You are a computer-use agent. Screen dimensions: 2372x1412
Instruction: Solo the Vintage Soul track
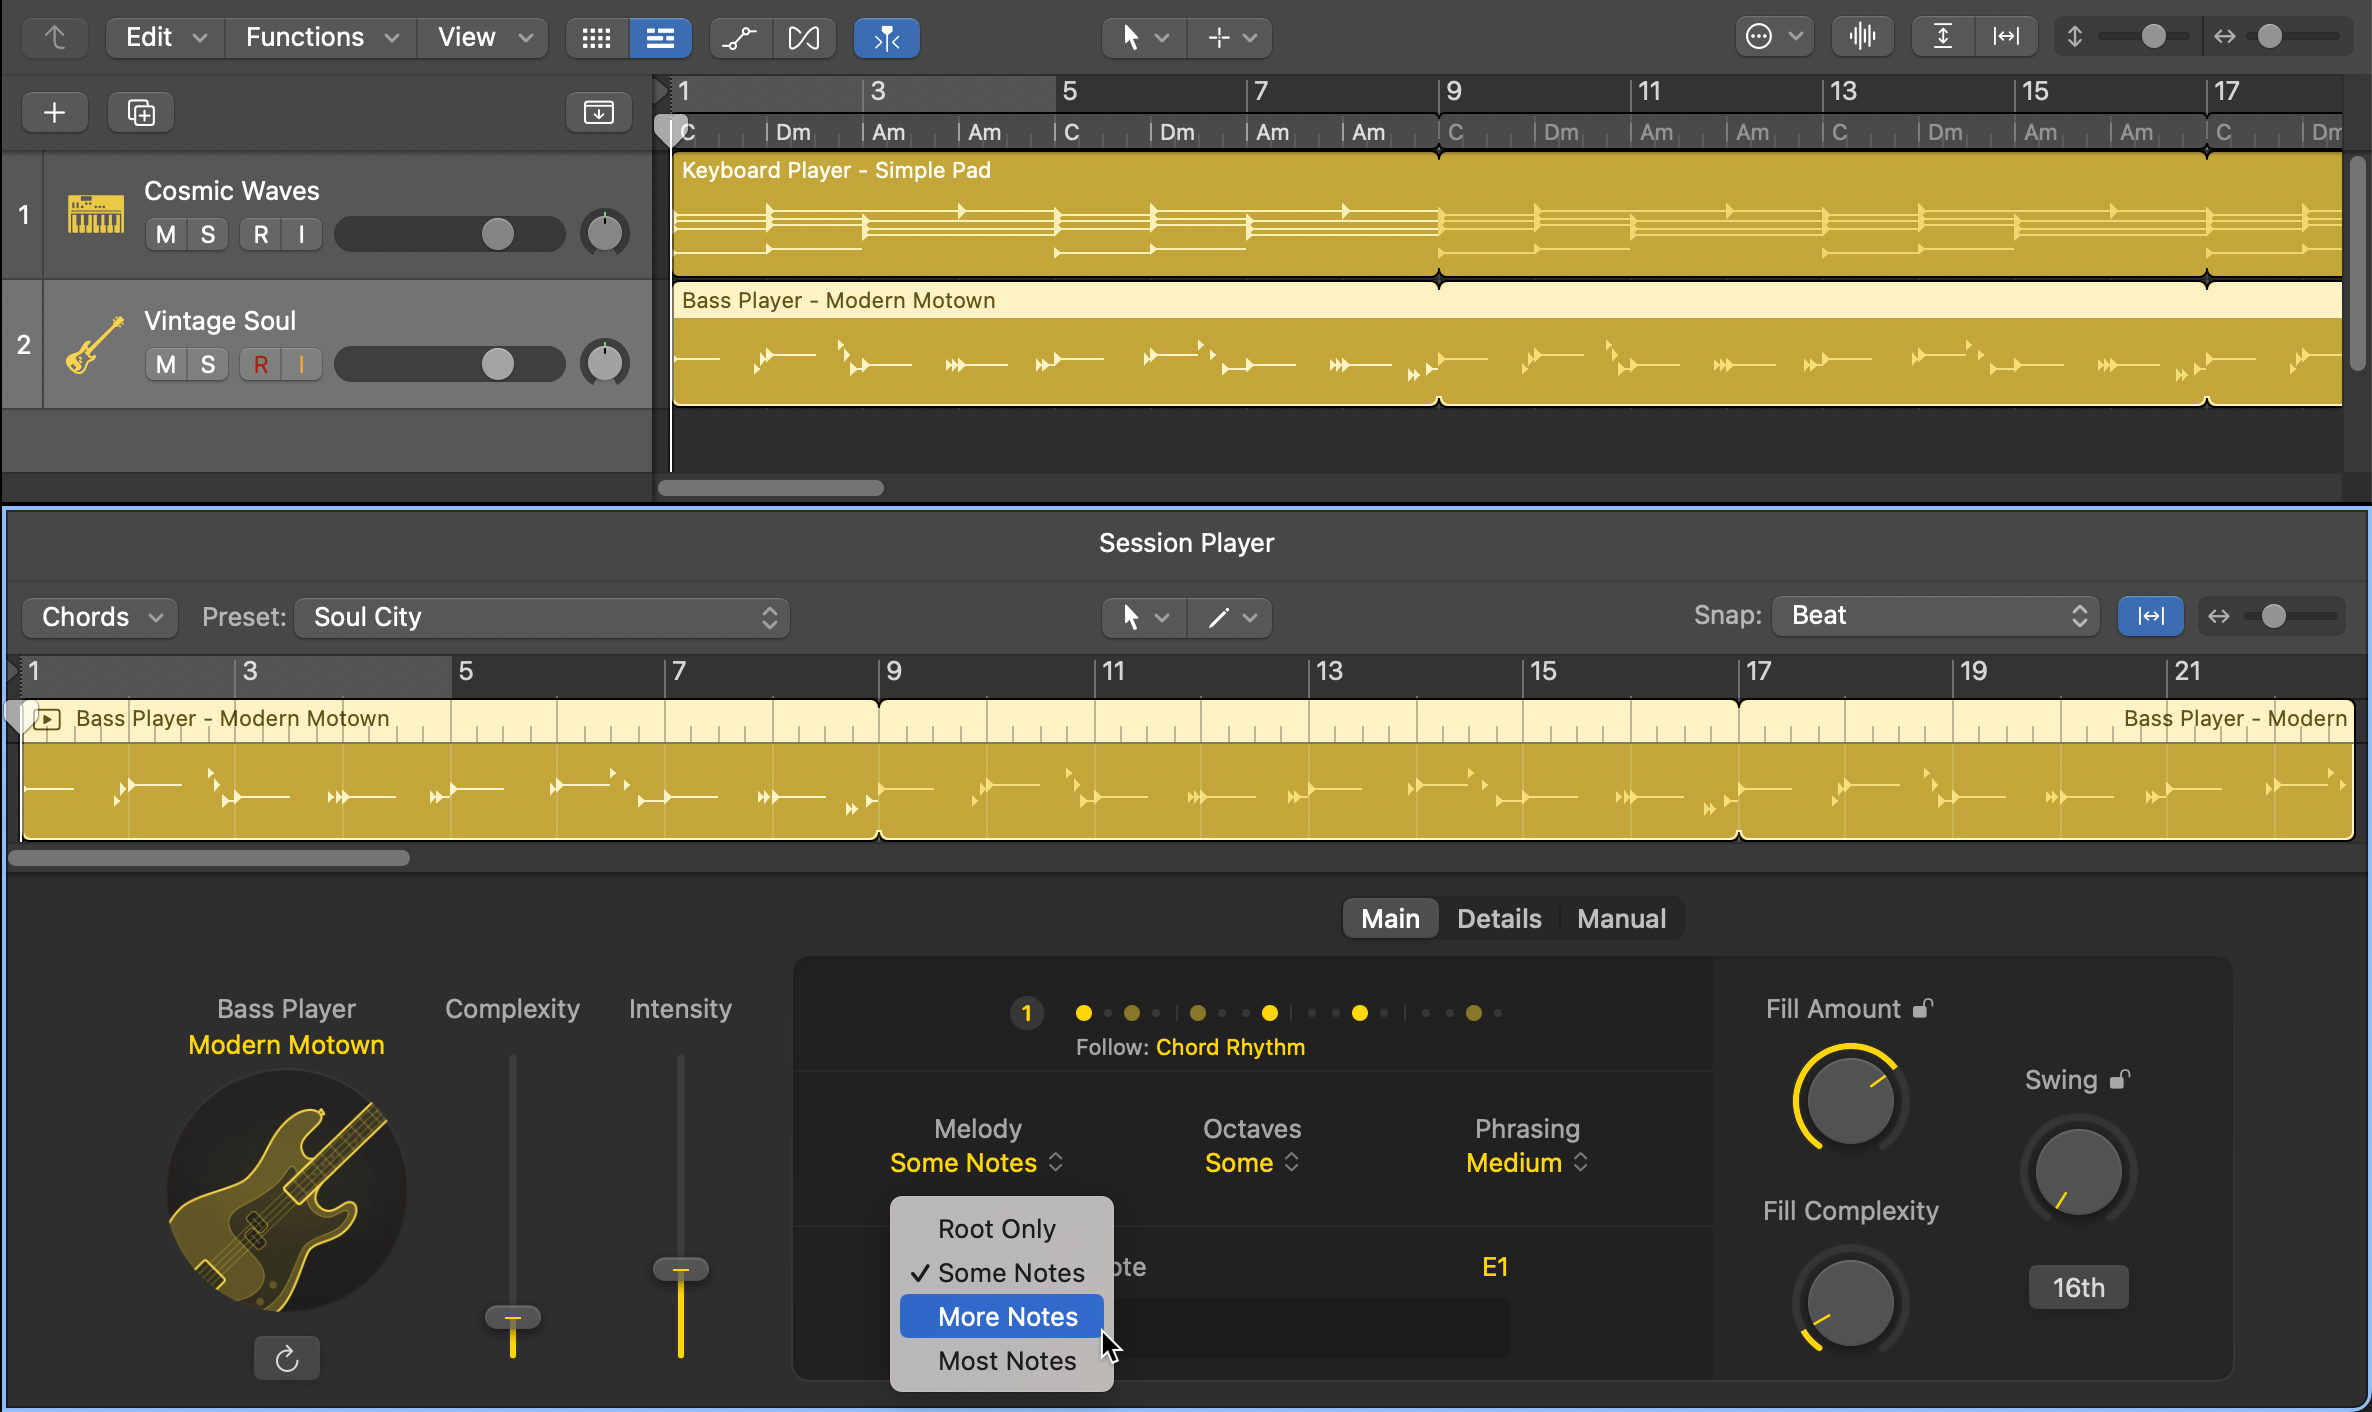208,364
